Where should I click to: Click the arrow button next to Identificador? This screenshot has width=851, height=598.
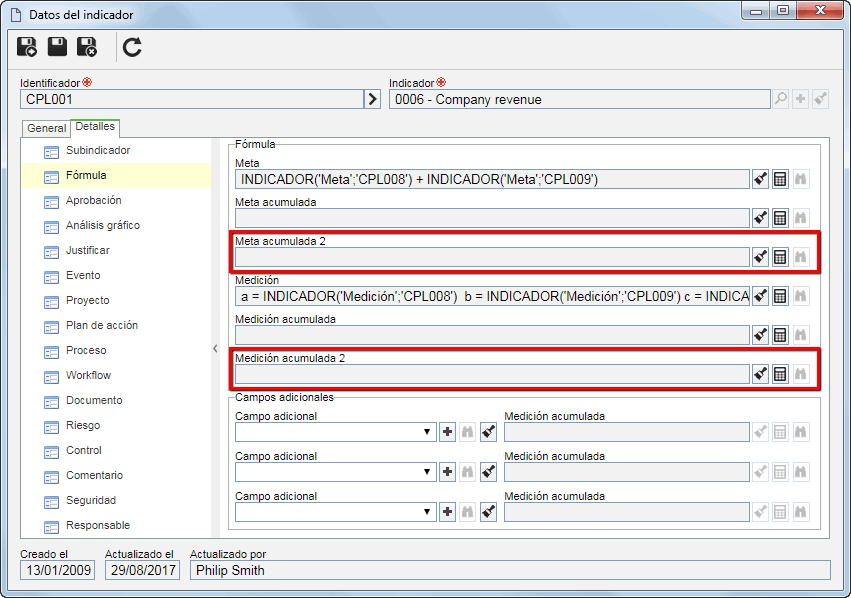pyautogui.click(x=372, y=99)
